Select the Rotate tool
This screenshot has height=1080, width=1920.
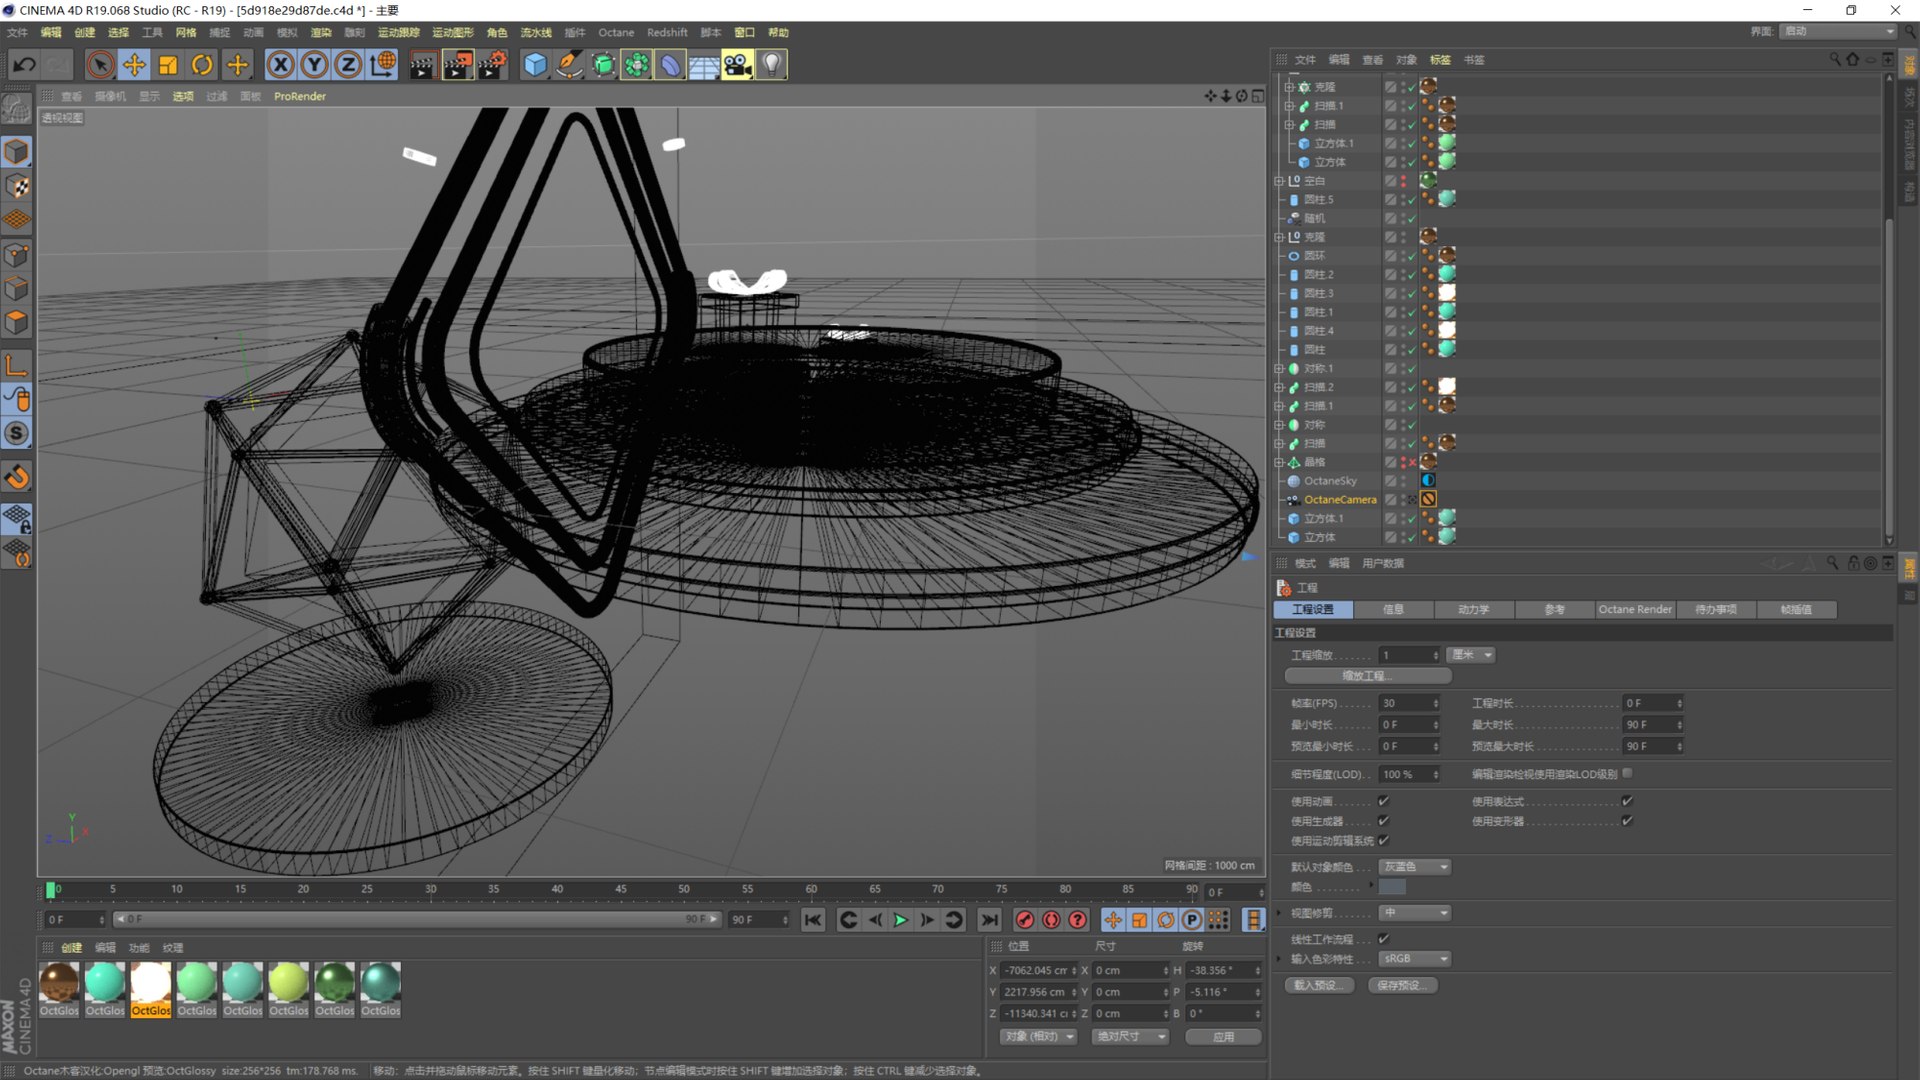click(x=202, y=65)
